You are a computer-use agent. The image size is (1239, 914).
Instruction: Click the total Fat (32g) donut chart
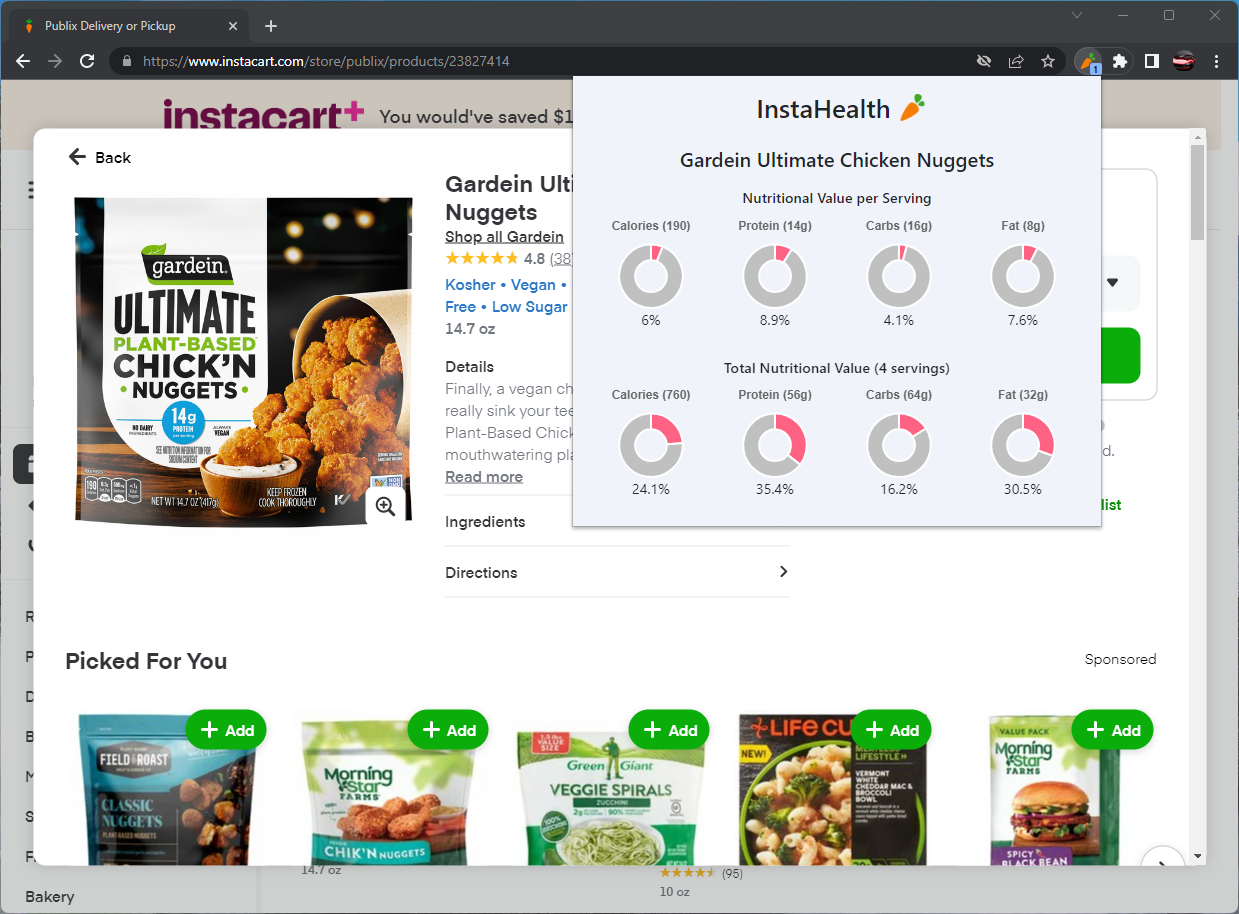click(1023, 445)
